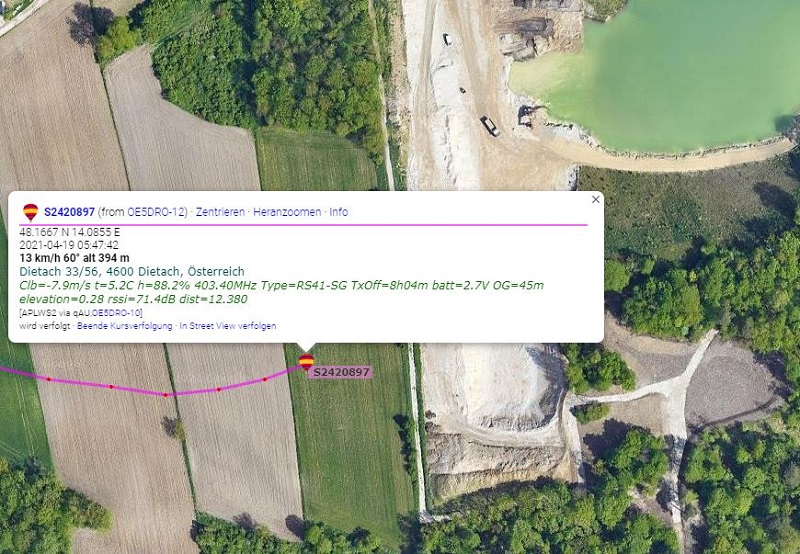Open the S2420897 callsign link in popup

[x=69, y=212]
